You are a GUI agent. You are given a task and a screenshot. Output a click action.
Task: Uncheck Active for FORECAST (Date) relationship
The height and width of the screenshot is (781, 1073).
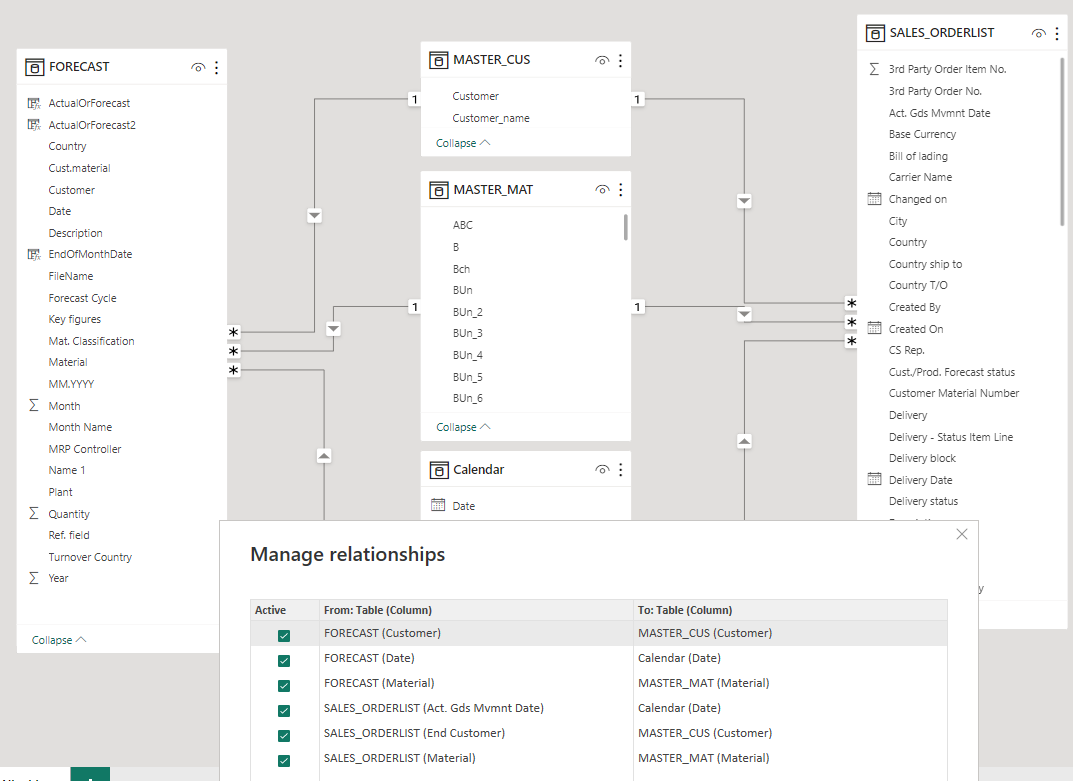tap(284, 661)
